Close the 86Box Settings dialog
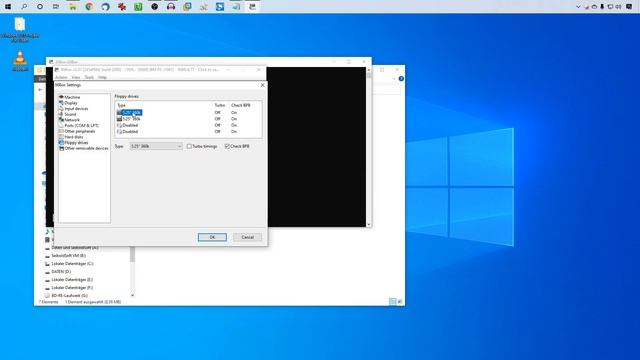Screen dimensions: 640x360 [x=262, y=85]
